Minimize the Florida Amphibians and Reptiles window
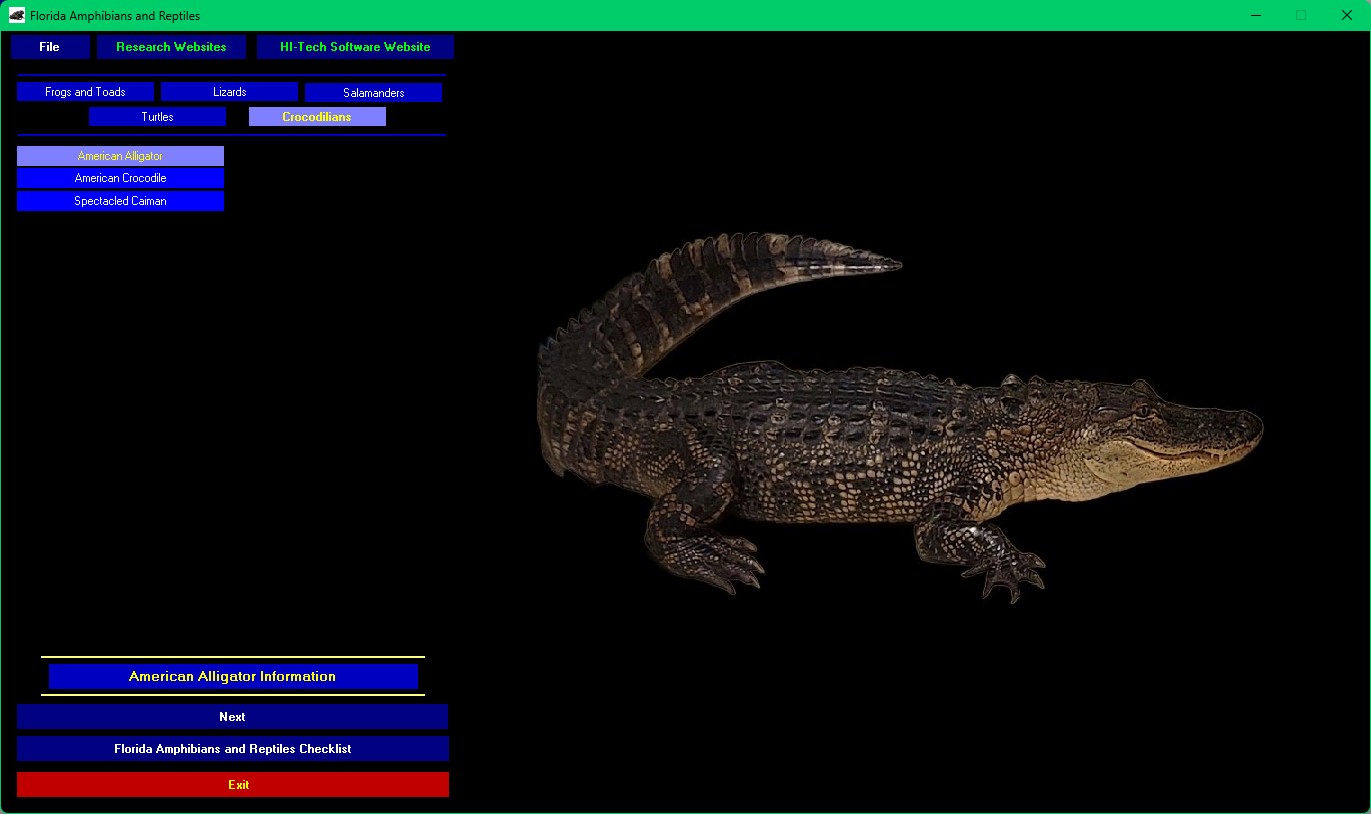1371x814 pixels. (1256, 15)
